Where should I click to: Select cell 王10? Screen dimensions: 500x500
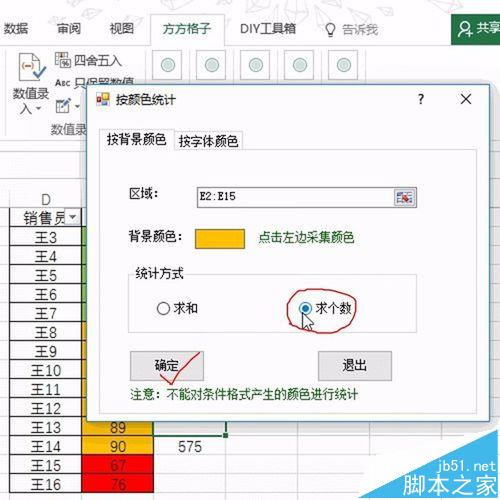tap(46, 369)
